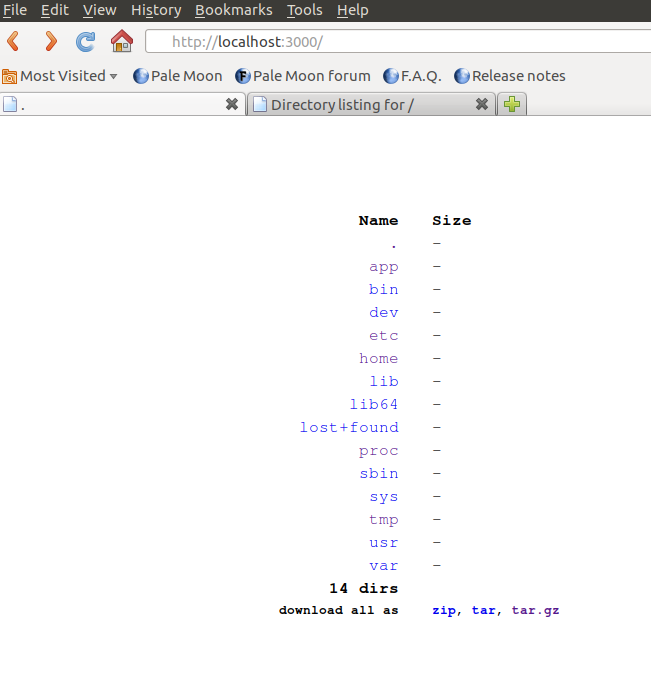The image size is (651, 673).
Task: Open the Most Visited folder icon
Action: point(9,76)
